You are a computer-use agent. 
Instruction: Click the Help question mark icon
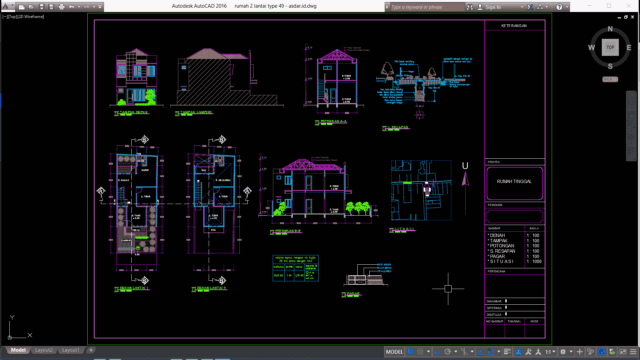click(559, 7)
